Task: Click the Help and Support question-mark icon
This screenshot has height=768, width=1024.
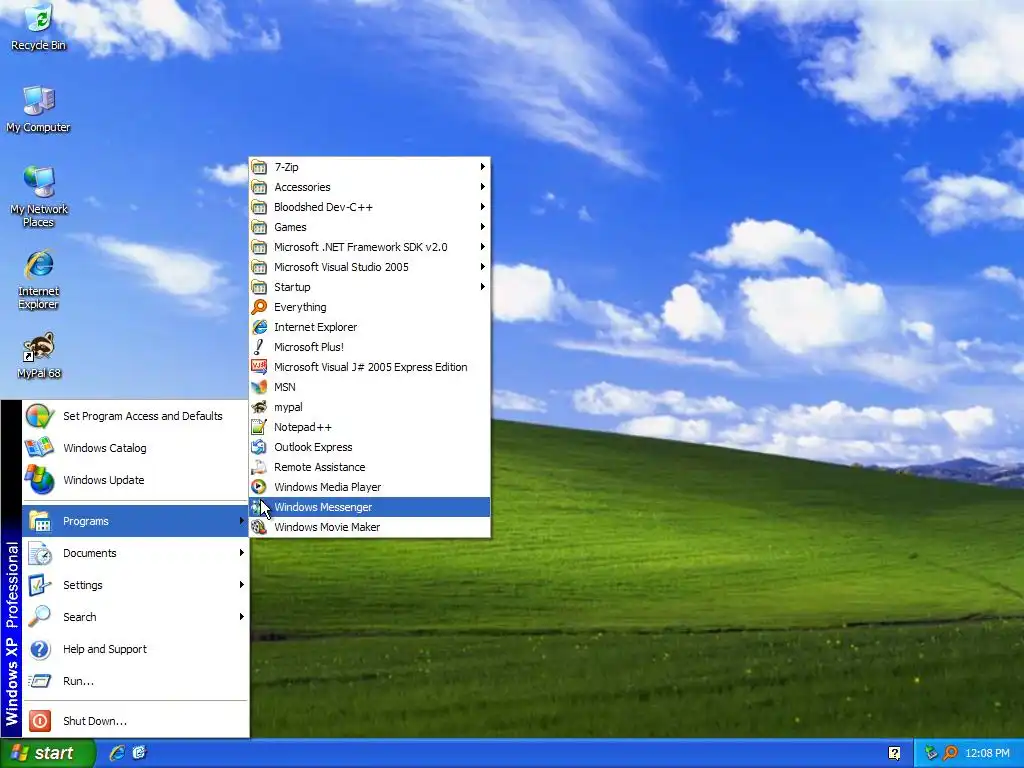Action: tap(40, 649)
